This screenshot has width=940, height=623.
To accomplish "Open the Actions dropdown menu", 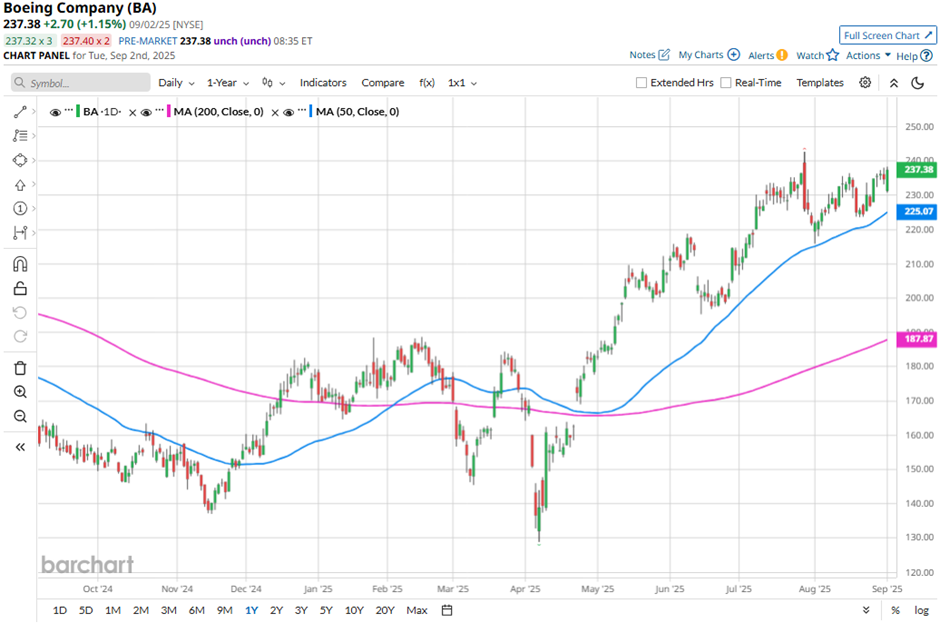I will pyautogui.click(x=868, y=55).
